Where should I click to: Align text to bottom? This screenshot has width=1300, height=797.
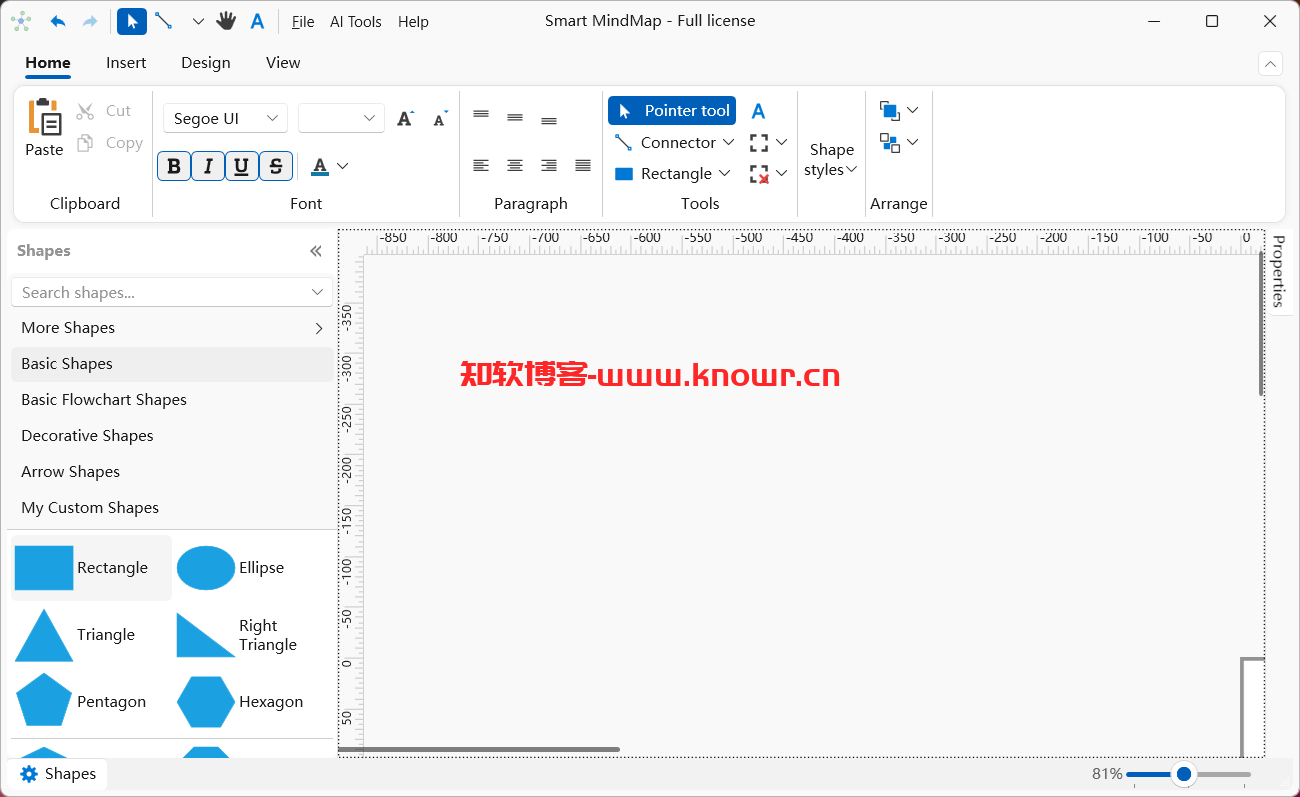pos(549,121)
